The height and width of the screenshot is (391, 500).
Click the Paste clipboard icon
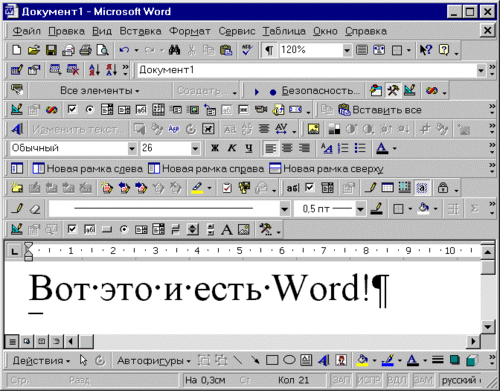tap(226, 50)
